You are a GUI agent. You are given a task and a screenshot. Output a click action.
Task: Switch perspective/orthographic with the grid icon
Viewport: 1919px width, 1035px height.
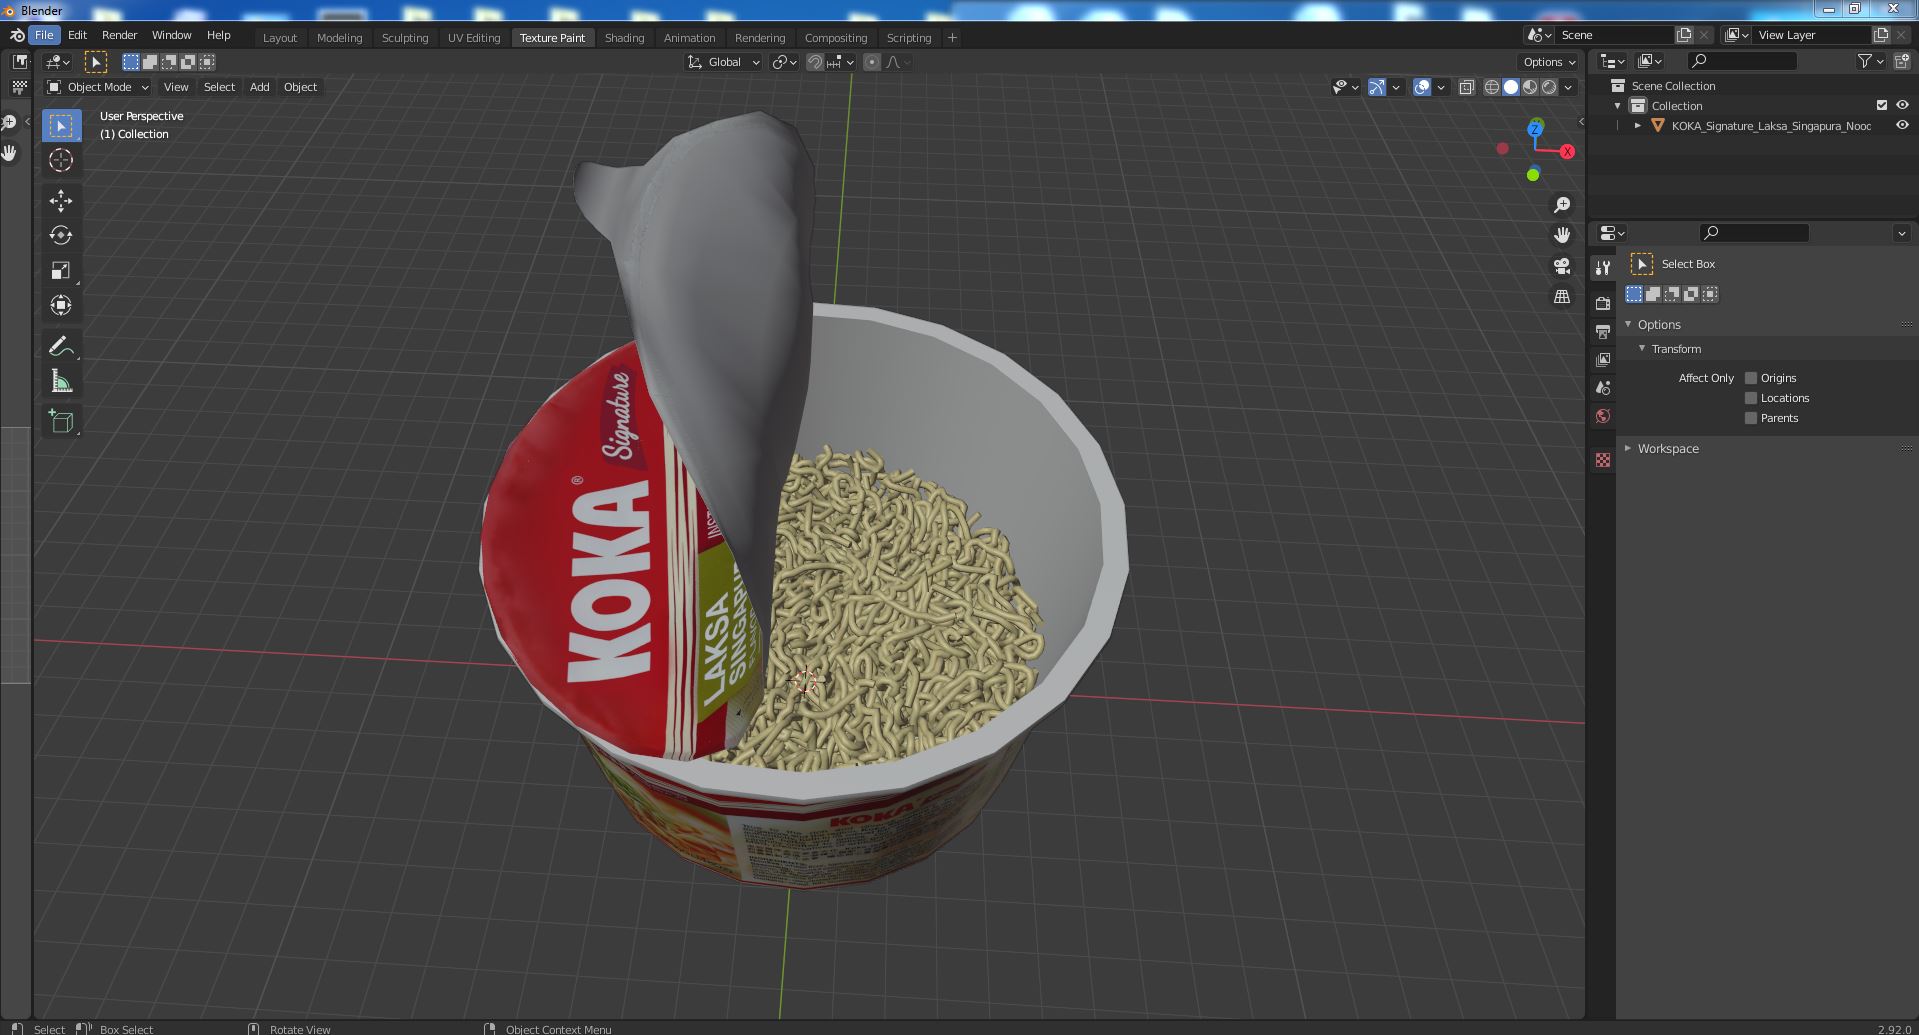(x=1561, y=296)
